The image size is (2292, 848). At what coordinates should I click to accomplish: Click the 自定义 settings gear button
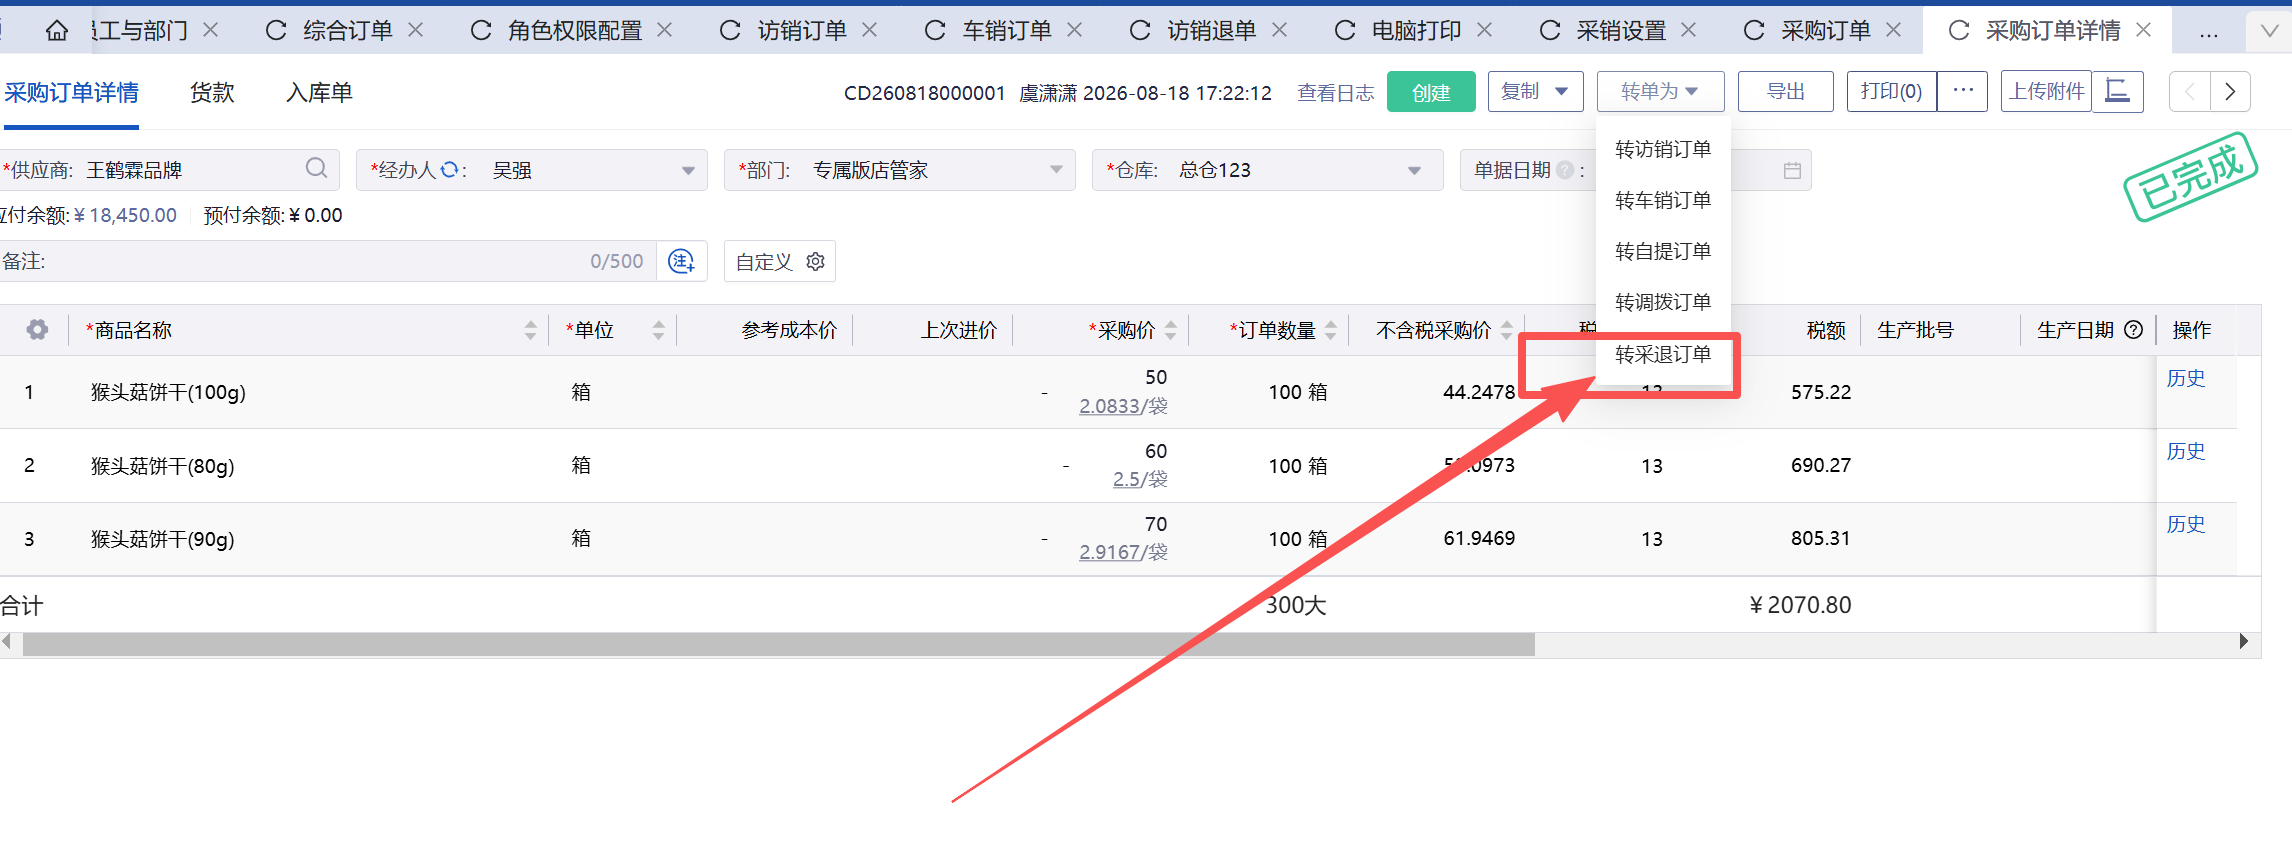780,261
